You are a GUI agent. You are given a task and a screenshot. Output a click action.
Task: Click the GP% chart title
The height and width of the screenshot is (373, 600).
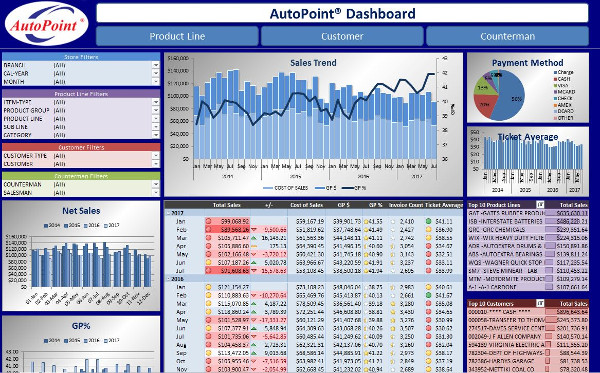coord(81,326)
